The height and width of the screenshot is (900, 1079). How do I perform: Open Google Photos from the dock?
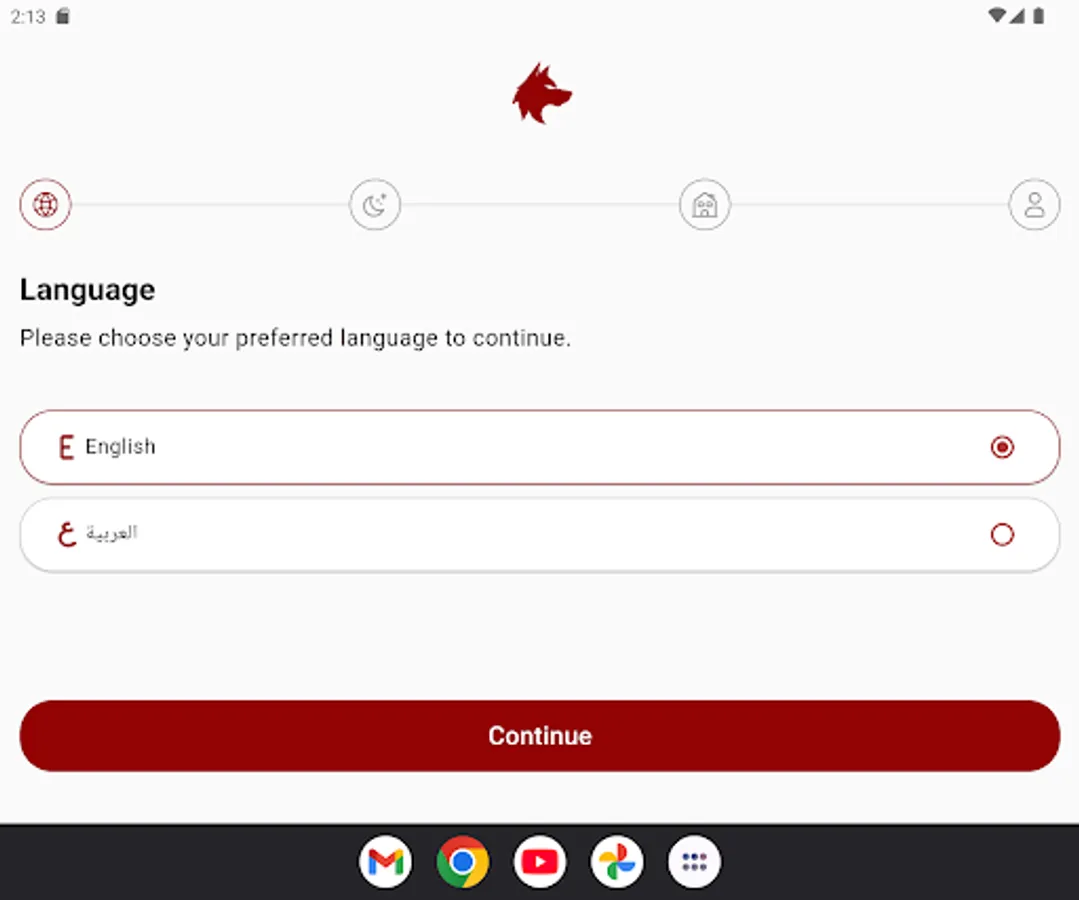[617, 861]
